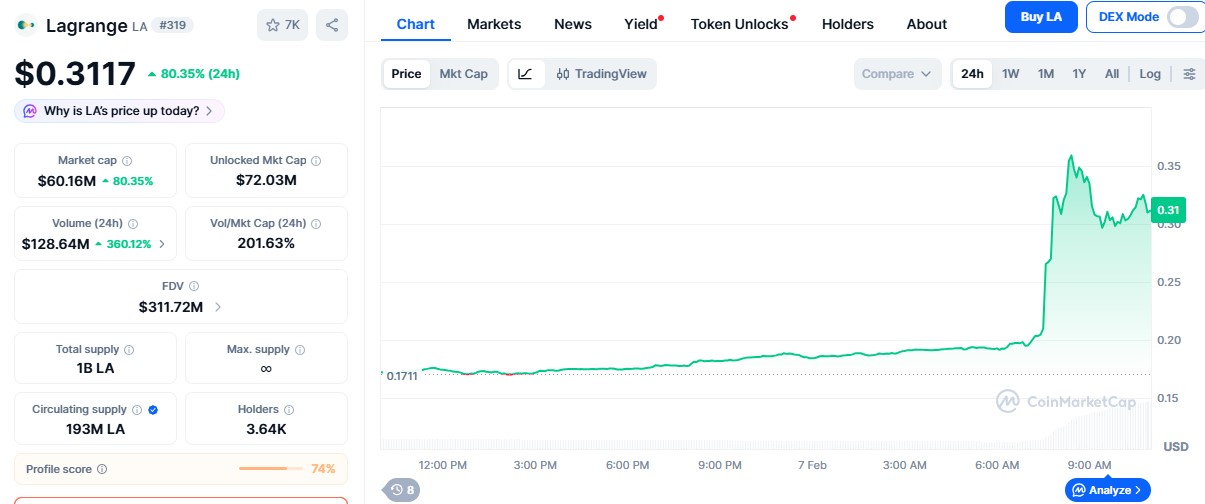
Task: Open the About tab
Action: (x=927, y=24)
